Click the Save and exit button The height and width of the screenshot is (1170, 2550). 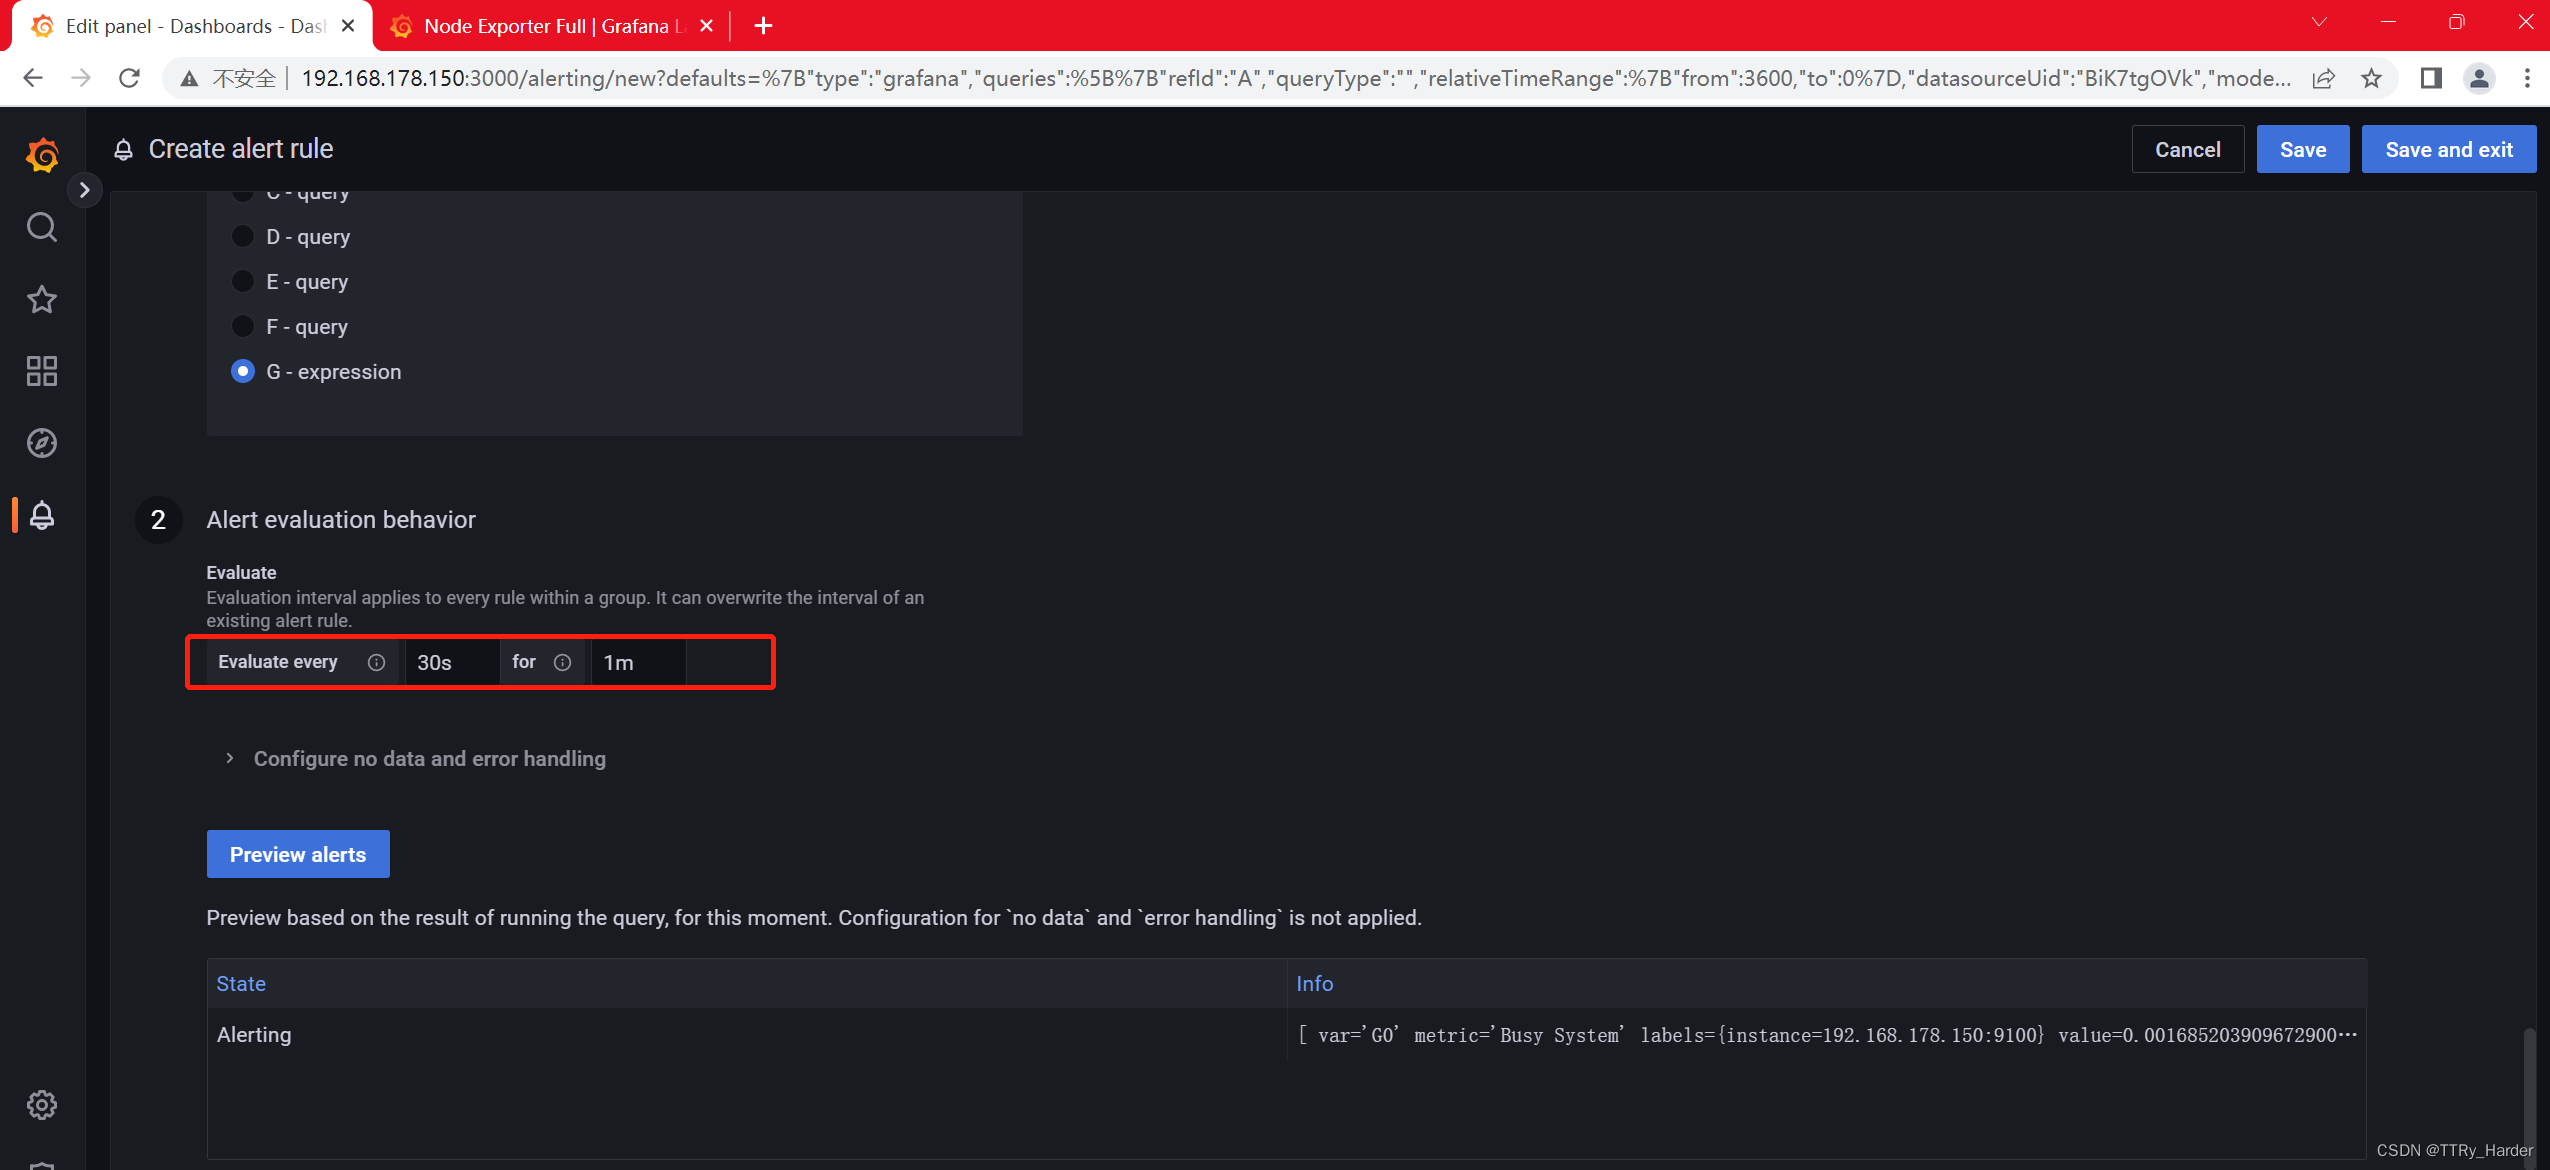pyautogui.click(x=2446, y=148)
